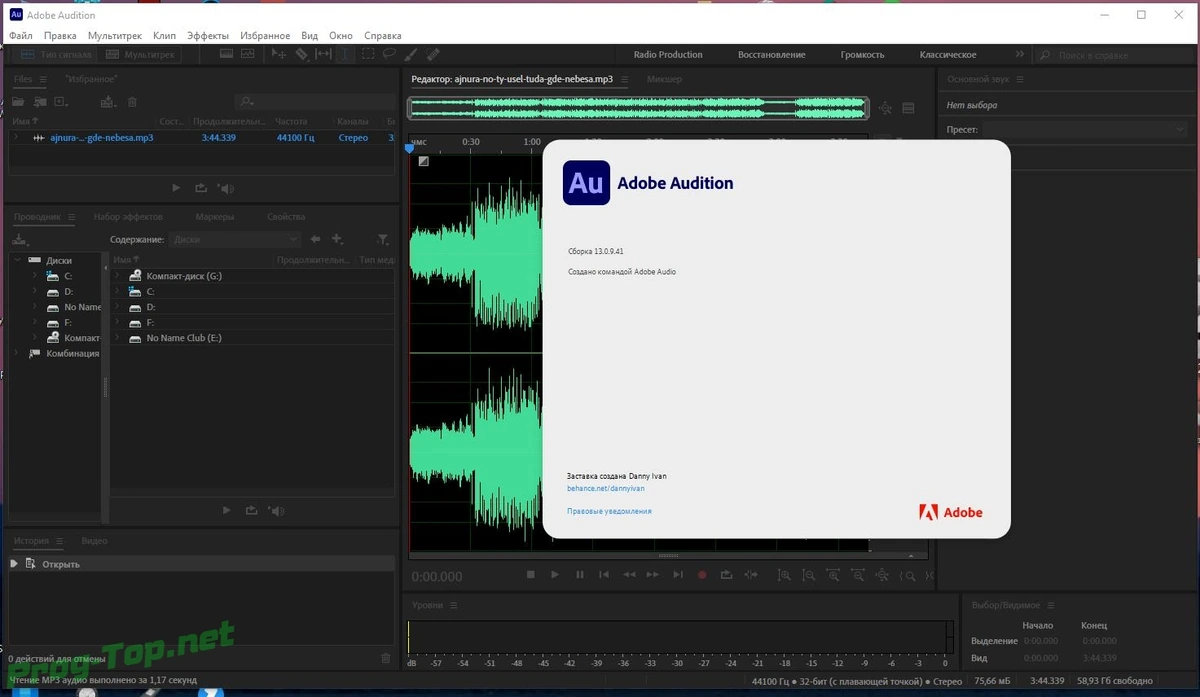Click Zoom In Time icon
The image size is (1200, 697).
pos(833,574)
